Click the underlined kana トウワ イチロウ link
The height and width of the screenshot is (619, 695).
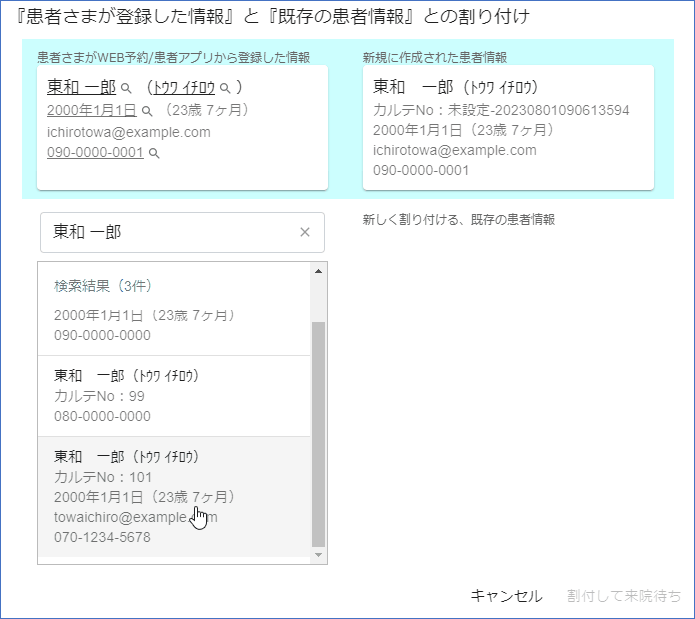click(x=184, y=88)
